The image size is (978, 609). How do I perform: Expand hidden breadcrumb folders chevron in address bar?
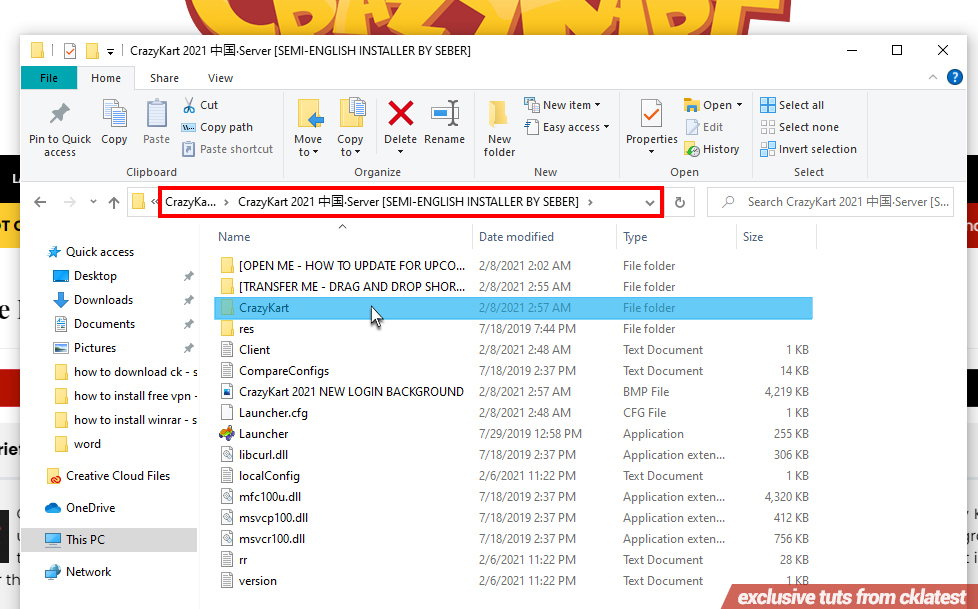click(155, 202)
